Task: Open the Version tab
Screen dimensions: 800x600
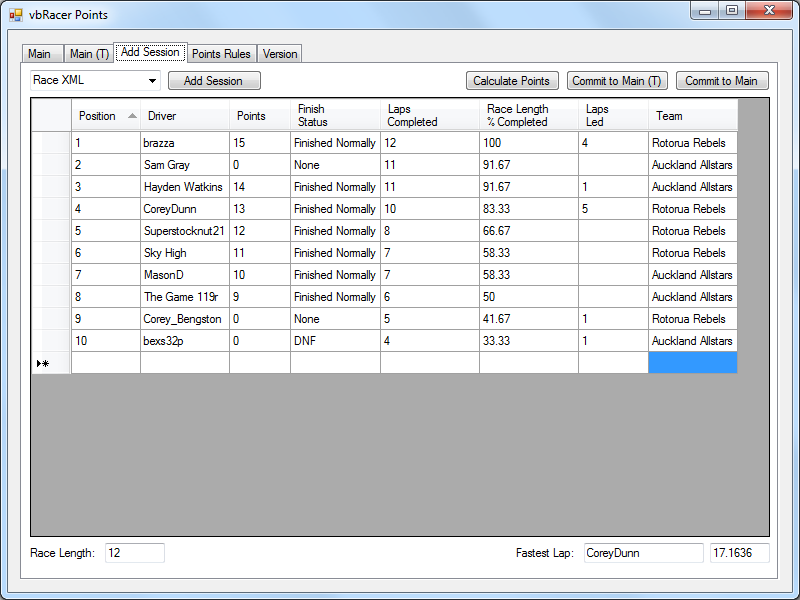Action: coord(280,54)
